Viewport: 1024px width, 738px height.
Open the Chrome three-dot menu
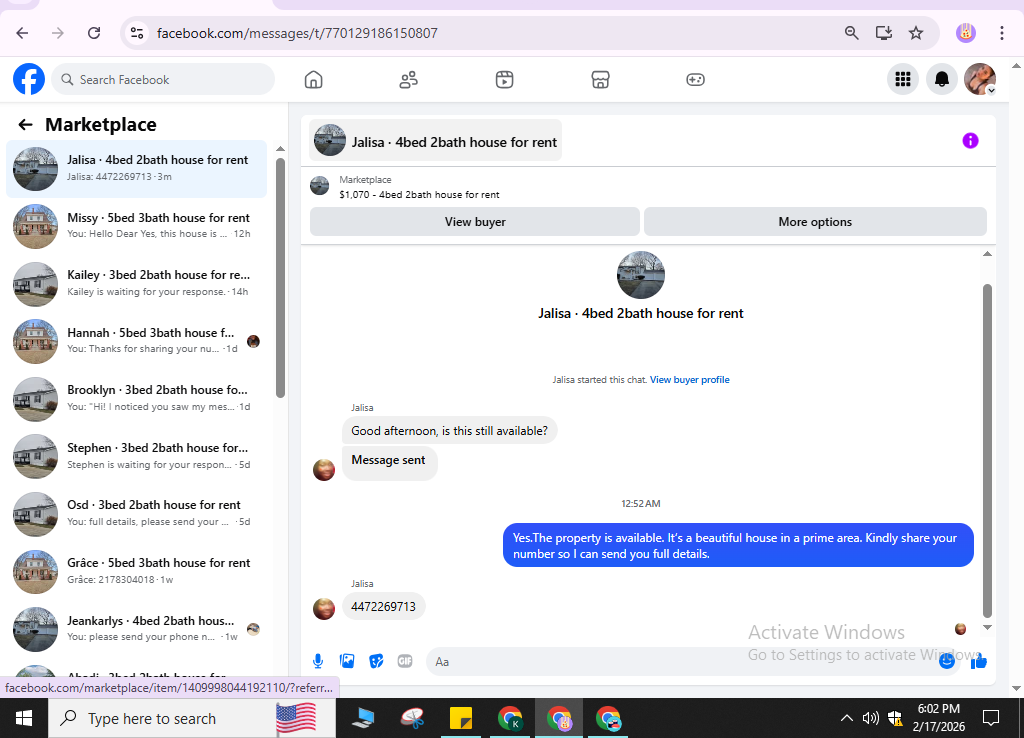tap(1002, 33)
